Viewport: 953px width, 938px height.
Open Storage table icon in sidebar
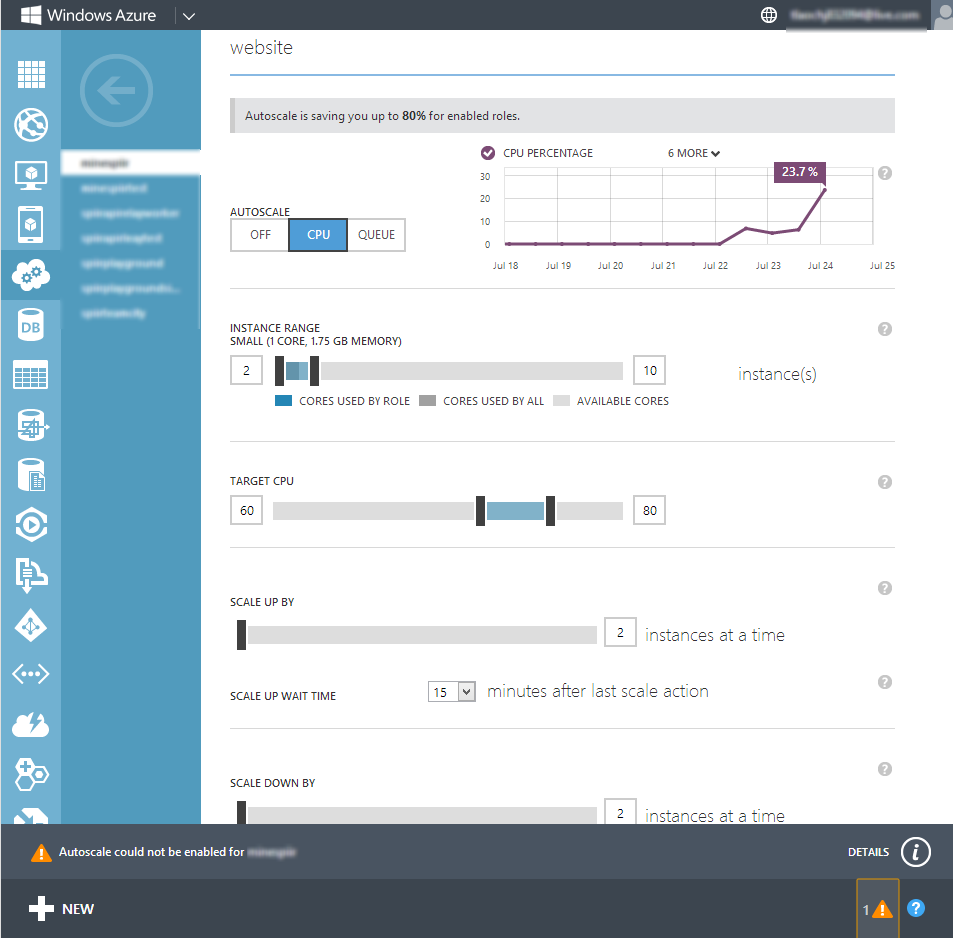(31, 374)
